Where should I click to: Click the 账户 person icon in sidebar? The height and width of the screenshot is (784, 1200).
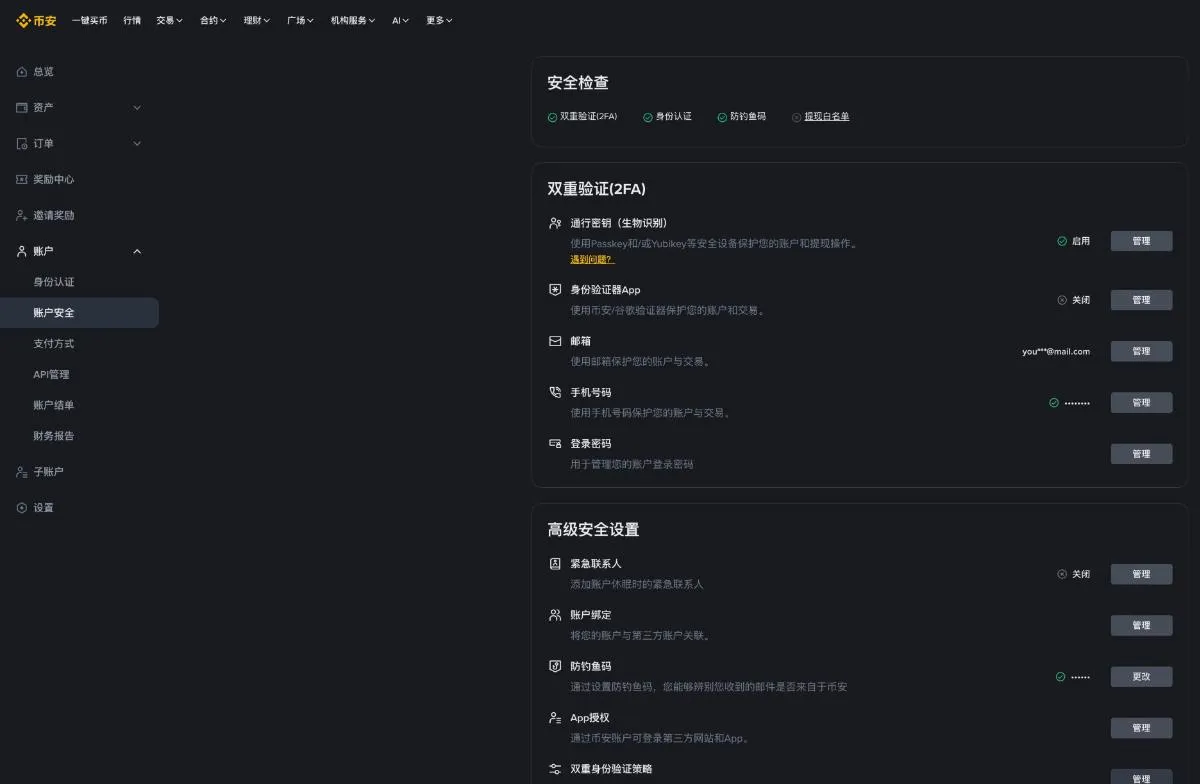click(x=22, y=251)
